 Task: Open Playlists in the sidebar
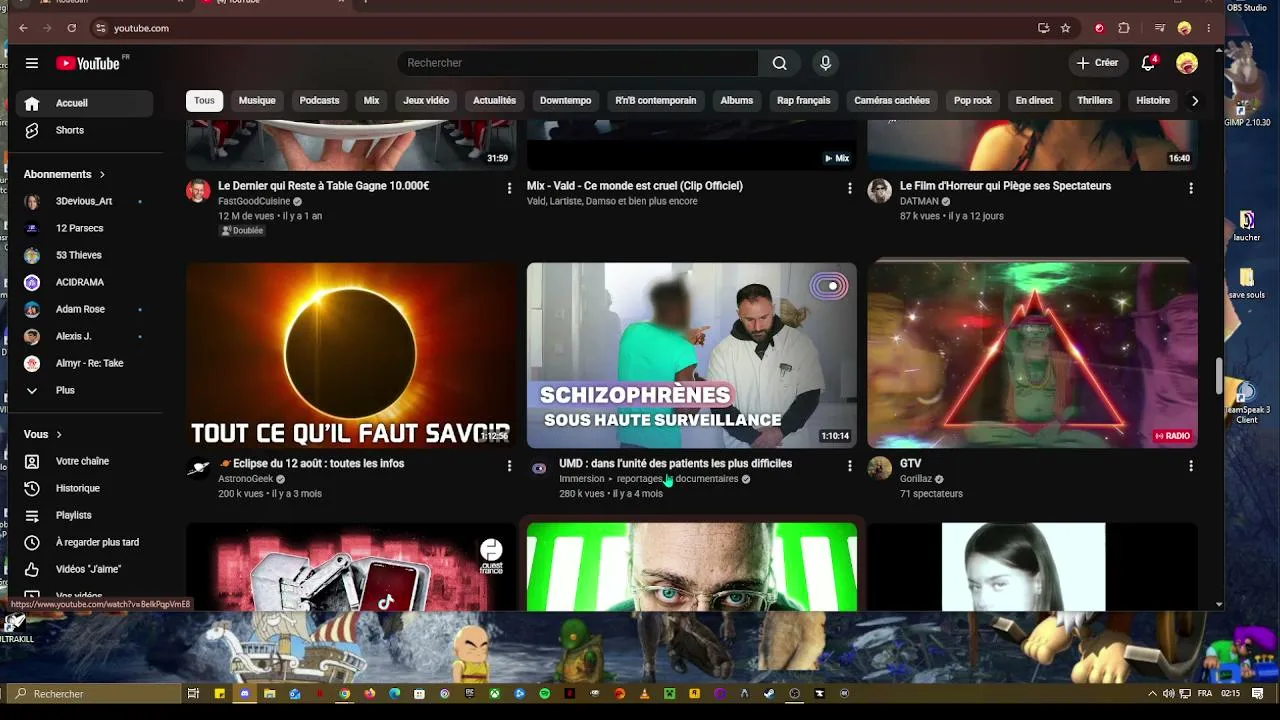tap(85, 515)
